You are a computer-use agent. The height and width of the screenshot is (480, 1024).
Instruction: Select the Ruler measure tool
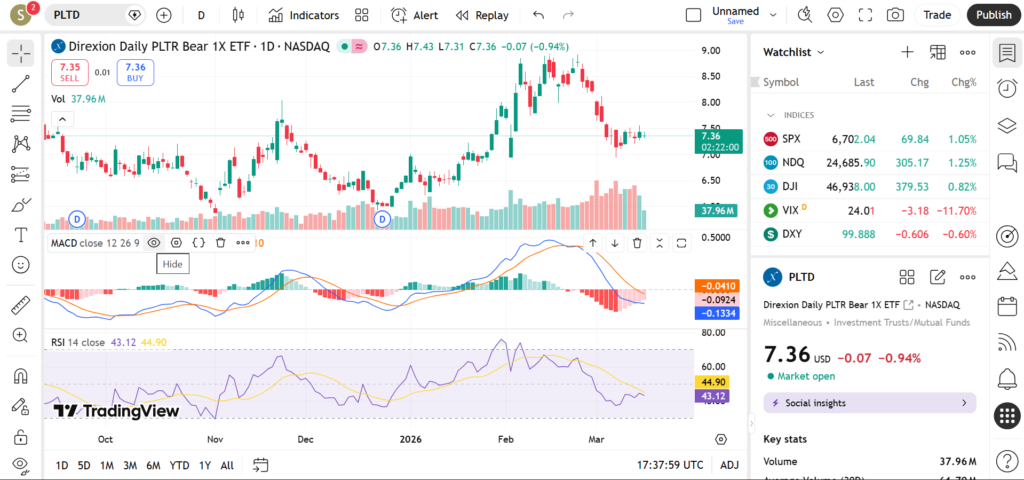tap(21, 305)
